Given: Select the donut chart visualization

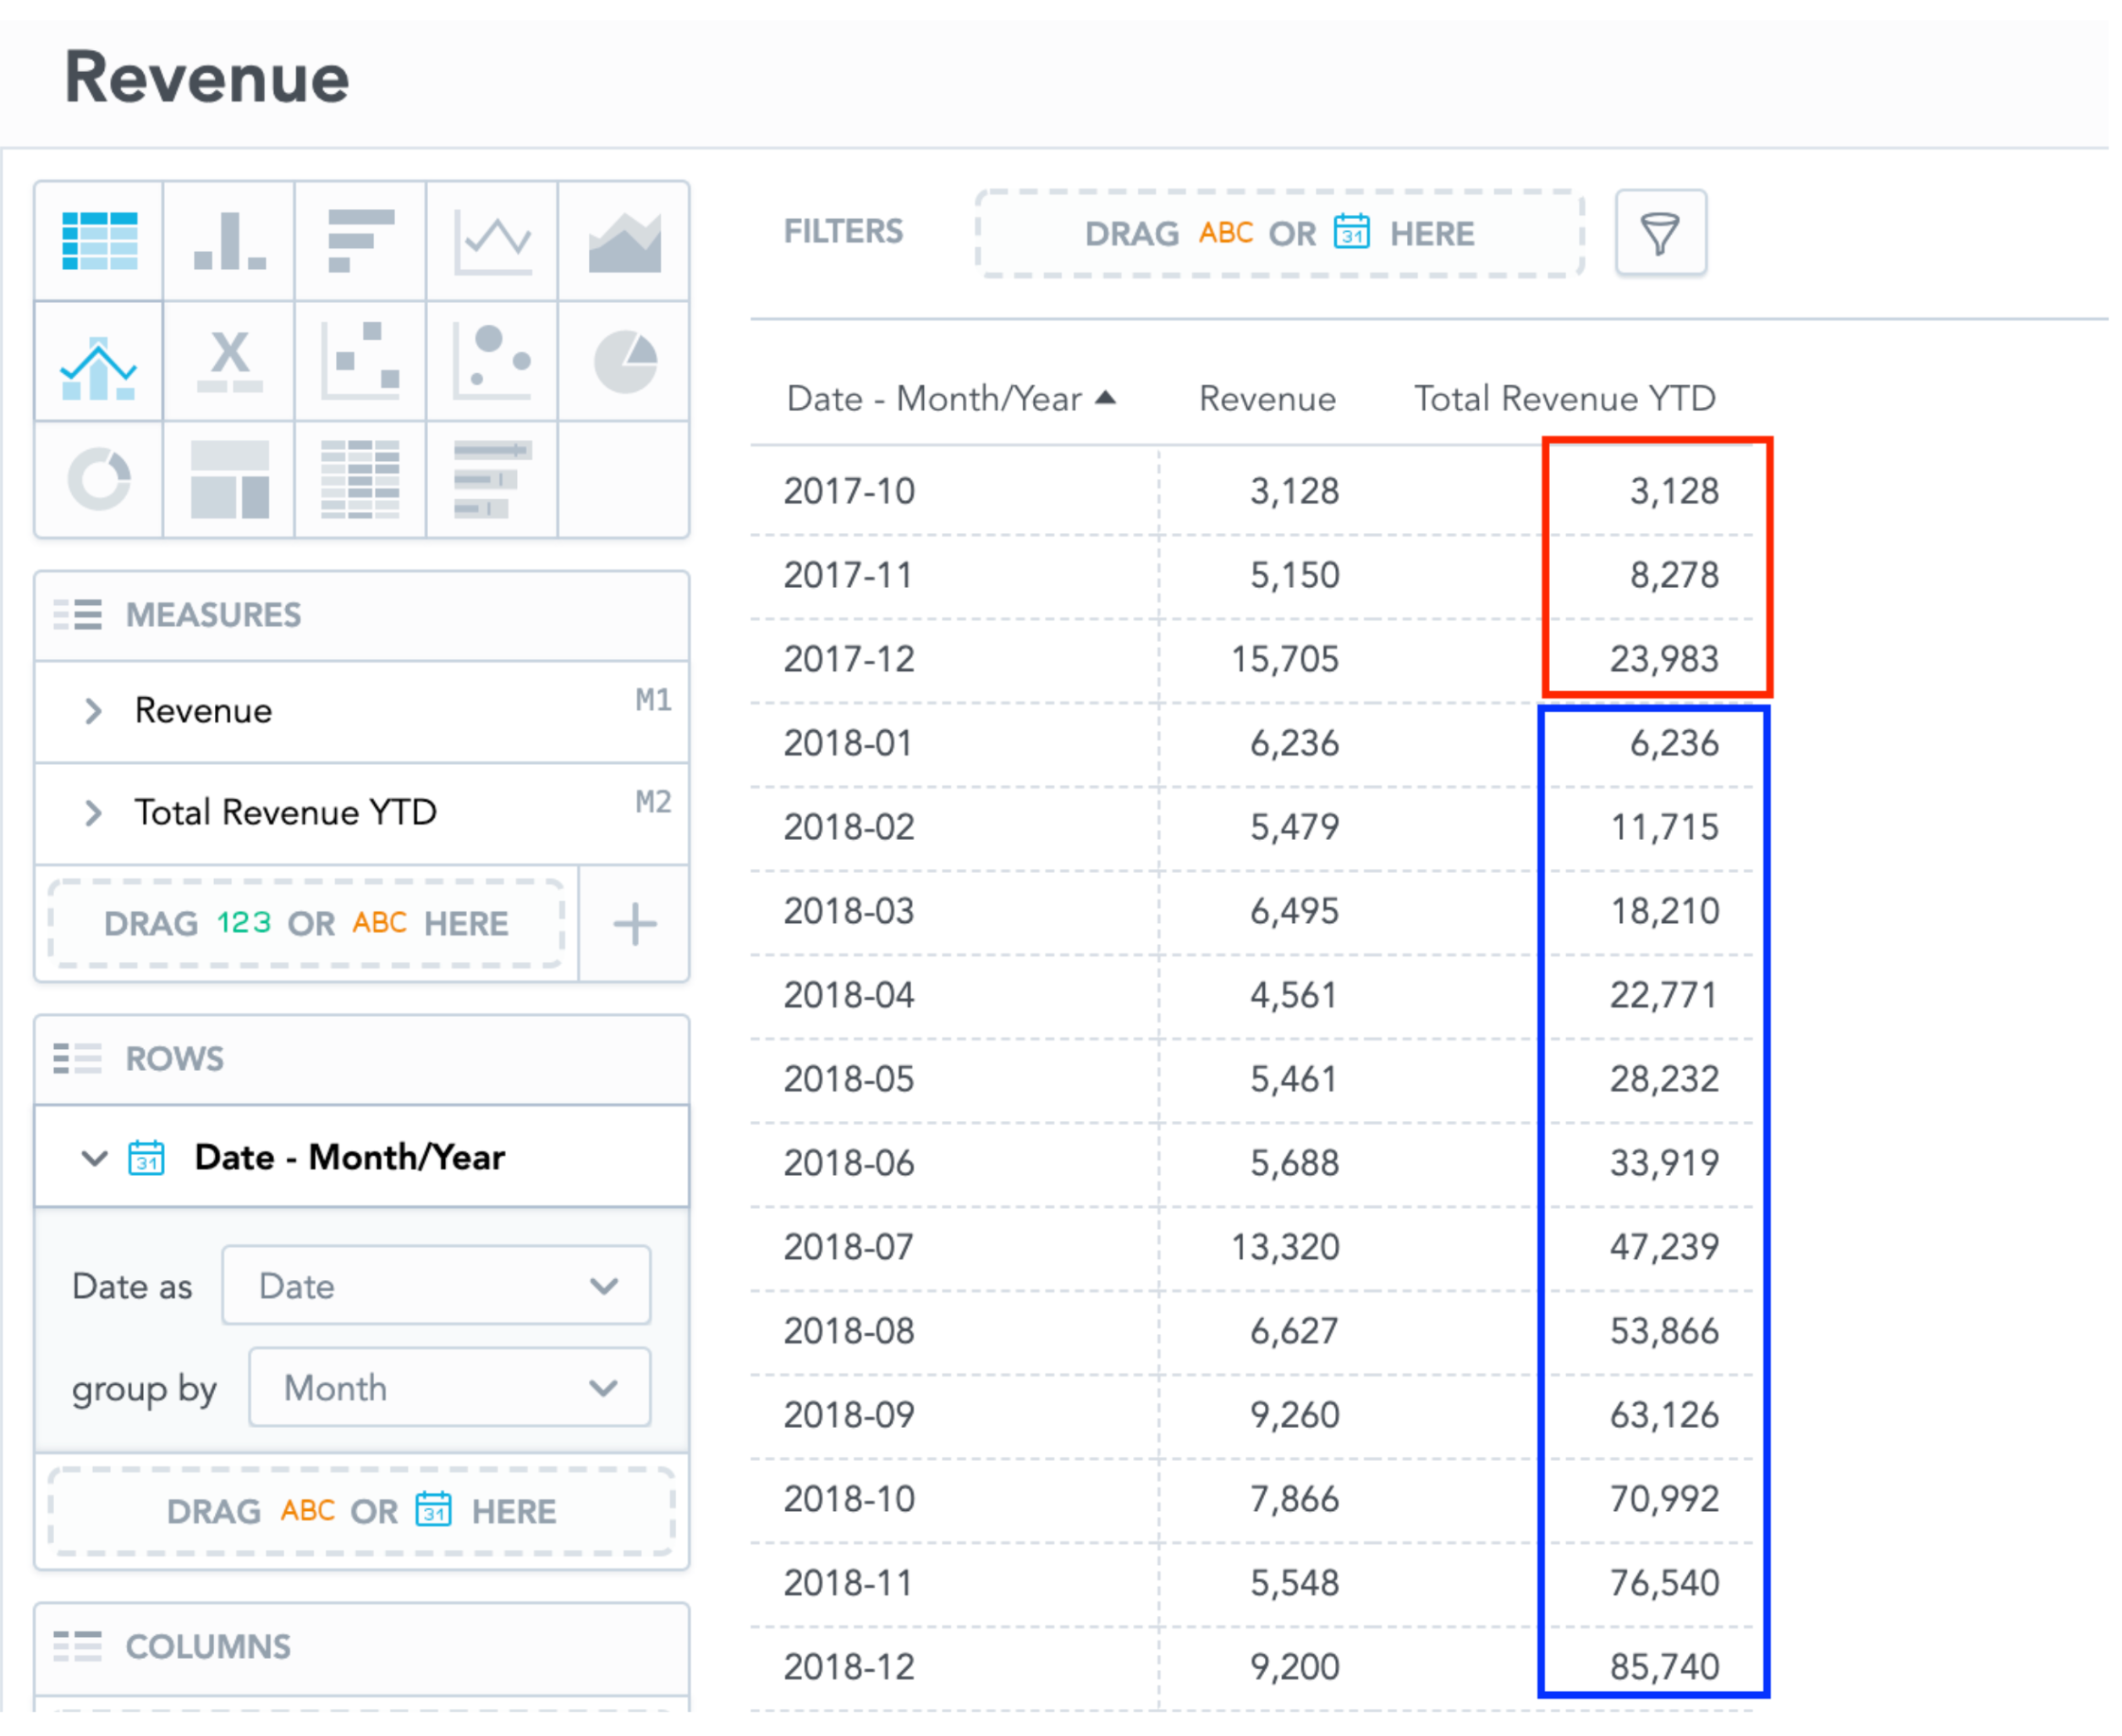Looking at the screenshot, I should click(98, 480).
